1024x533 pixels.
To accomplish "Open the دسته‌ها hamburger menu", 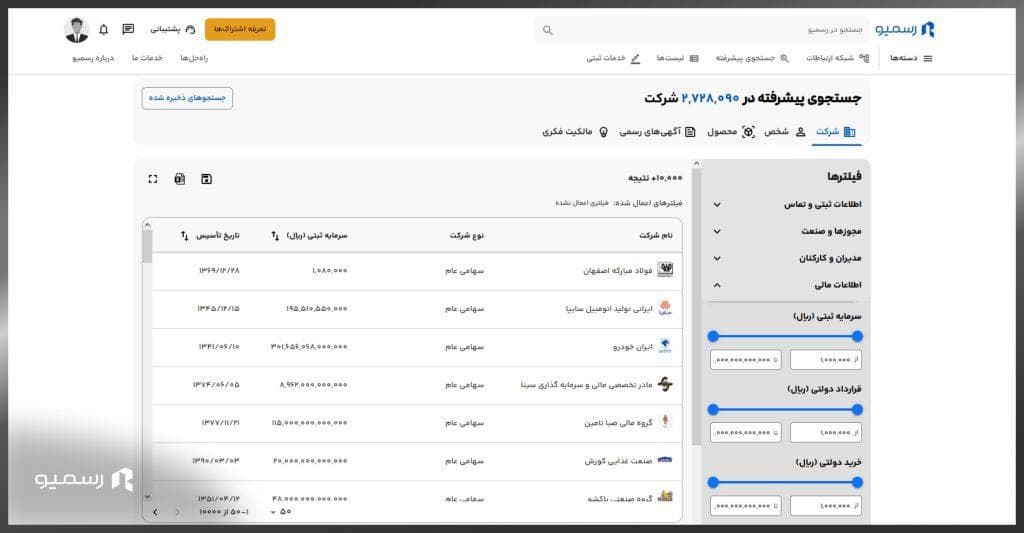I will [x=912, y=58].
